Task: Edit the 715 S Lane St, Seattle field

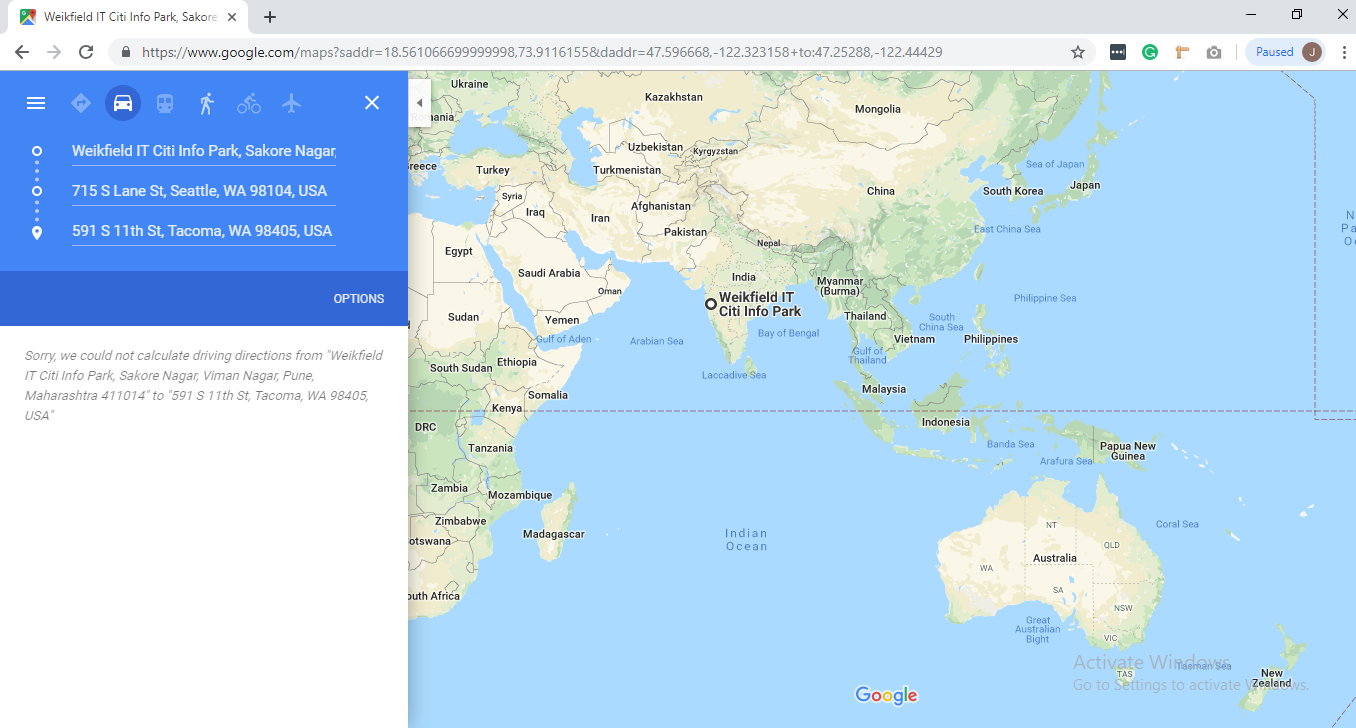Action: tap(204, 191)
